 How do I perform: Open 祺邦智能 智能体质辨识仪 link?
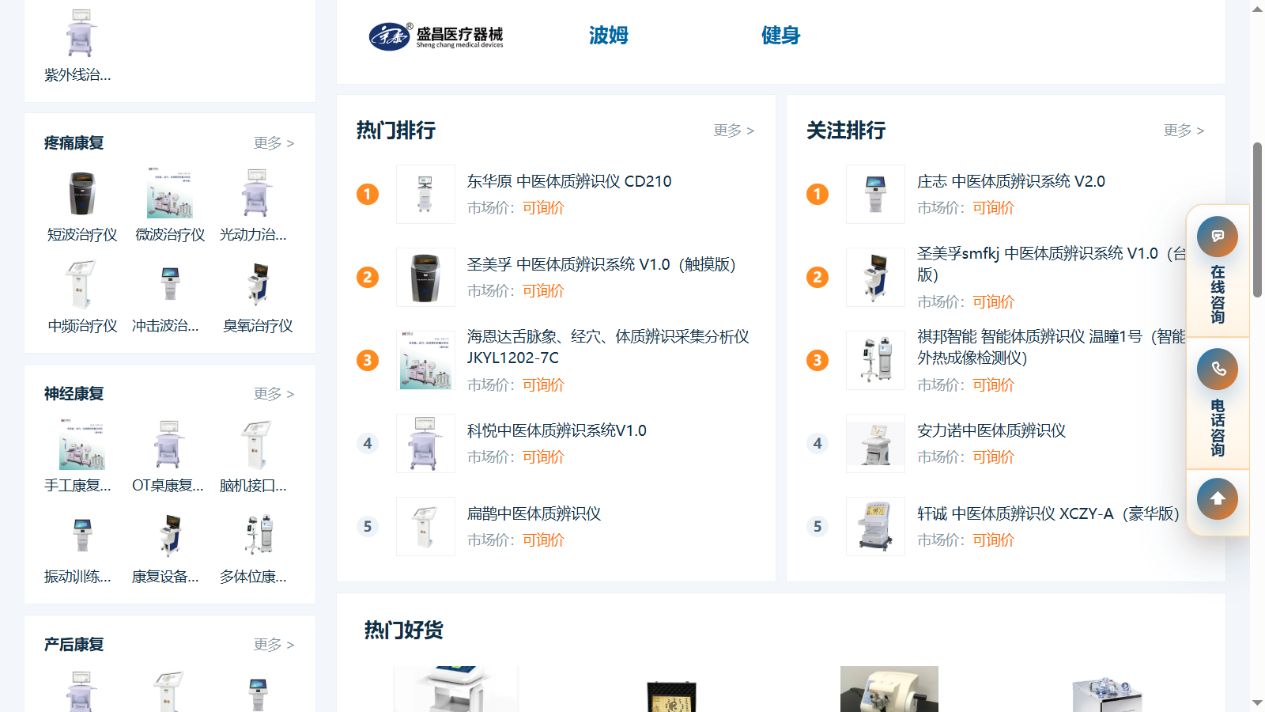(1051, 347)
